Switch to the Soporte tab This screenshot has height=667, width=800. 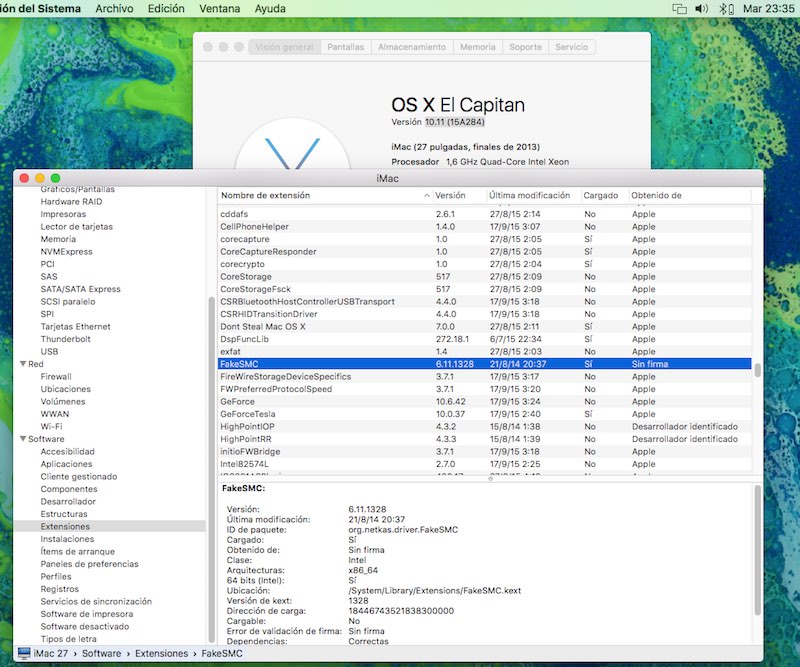point(526,47)
